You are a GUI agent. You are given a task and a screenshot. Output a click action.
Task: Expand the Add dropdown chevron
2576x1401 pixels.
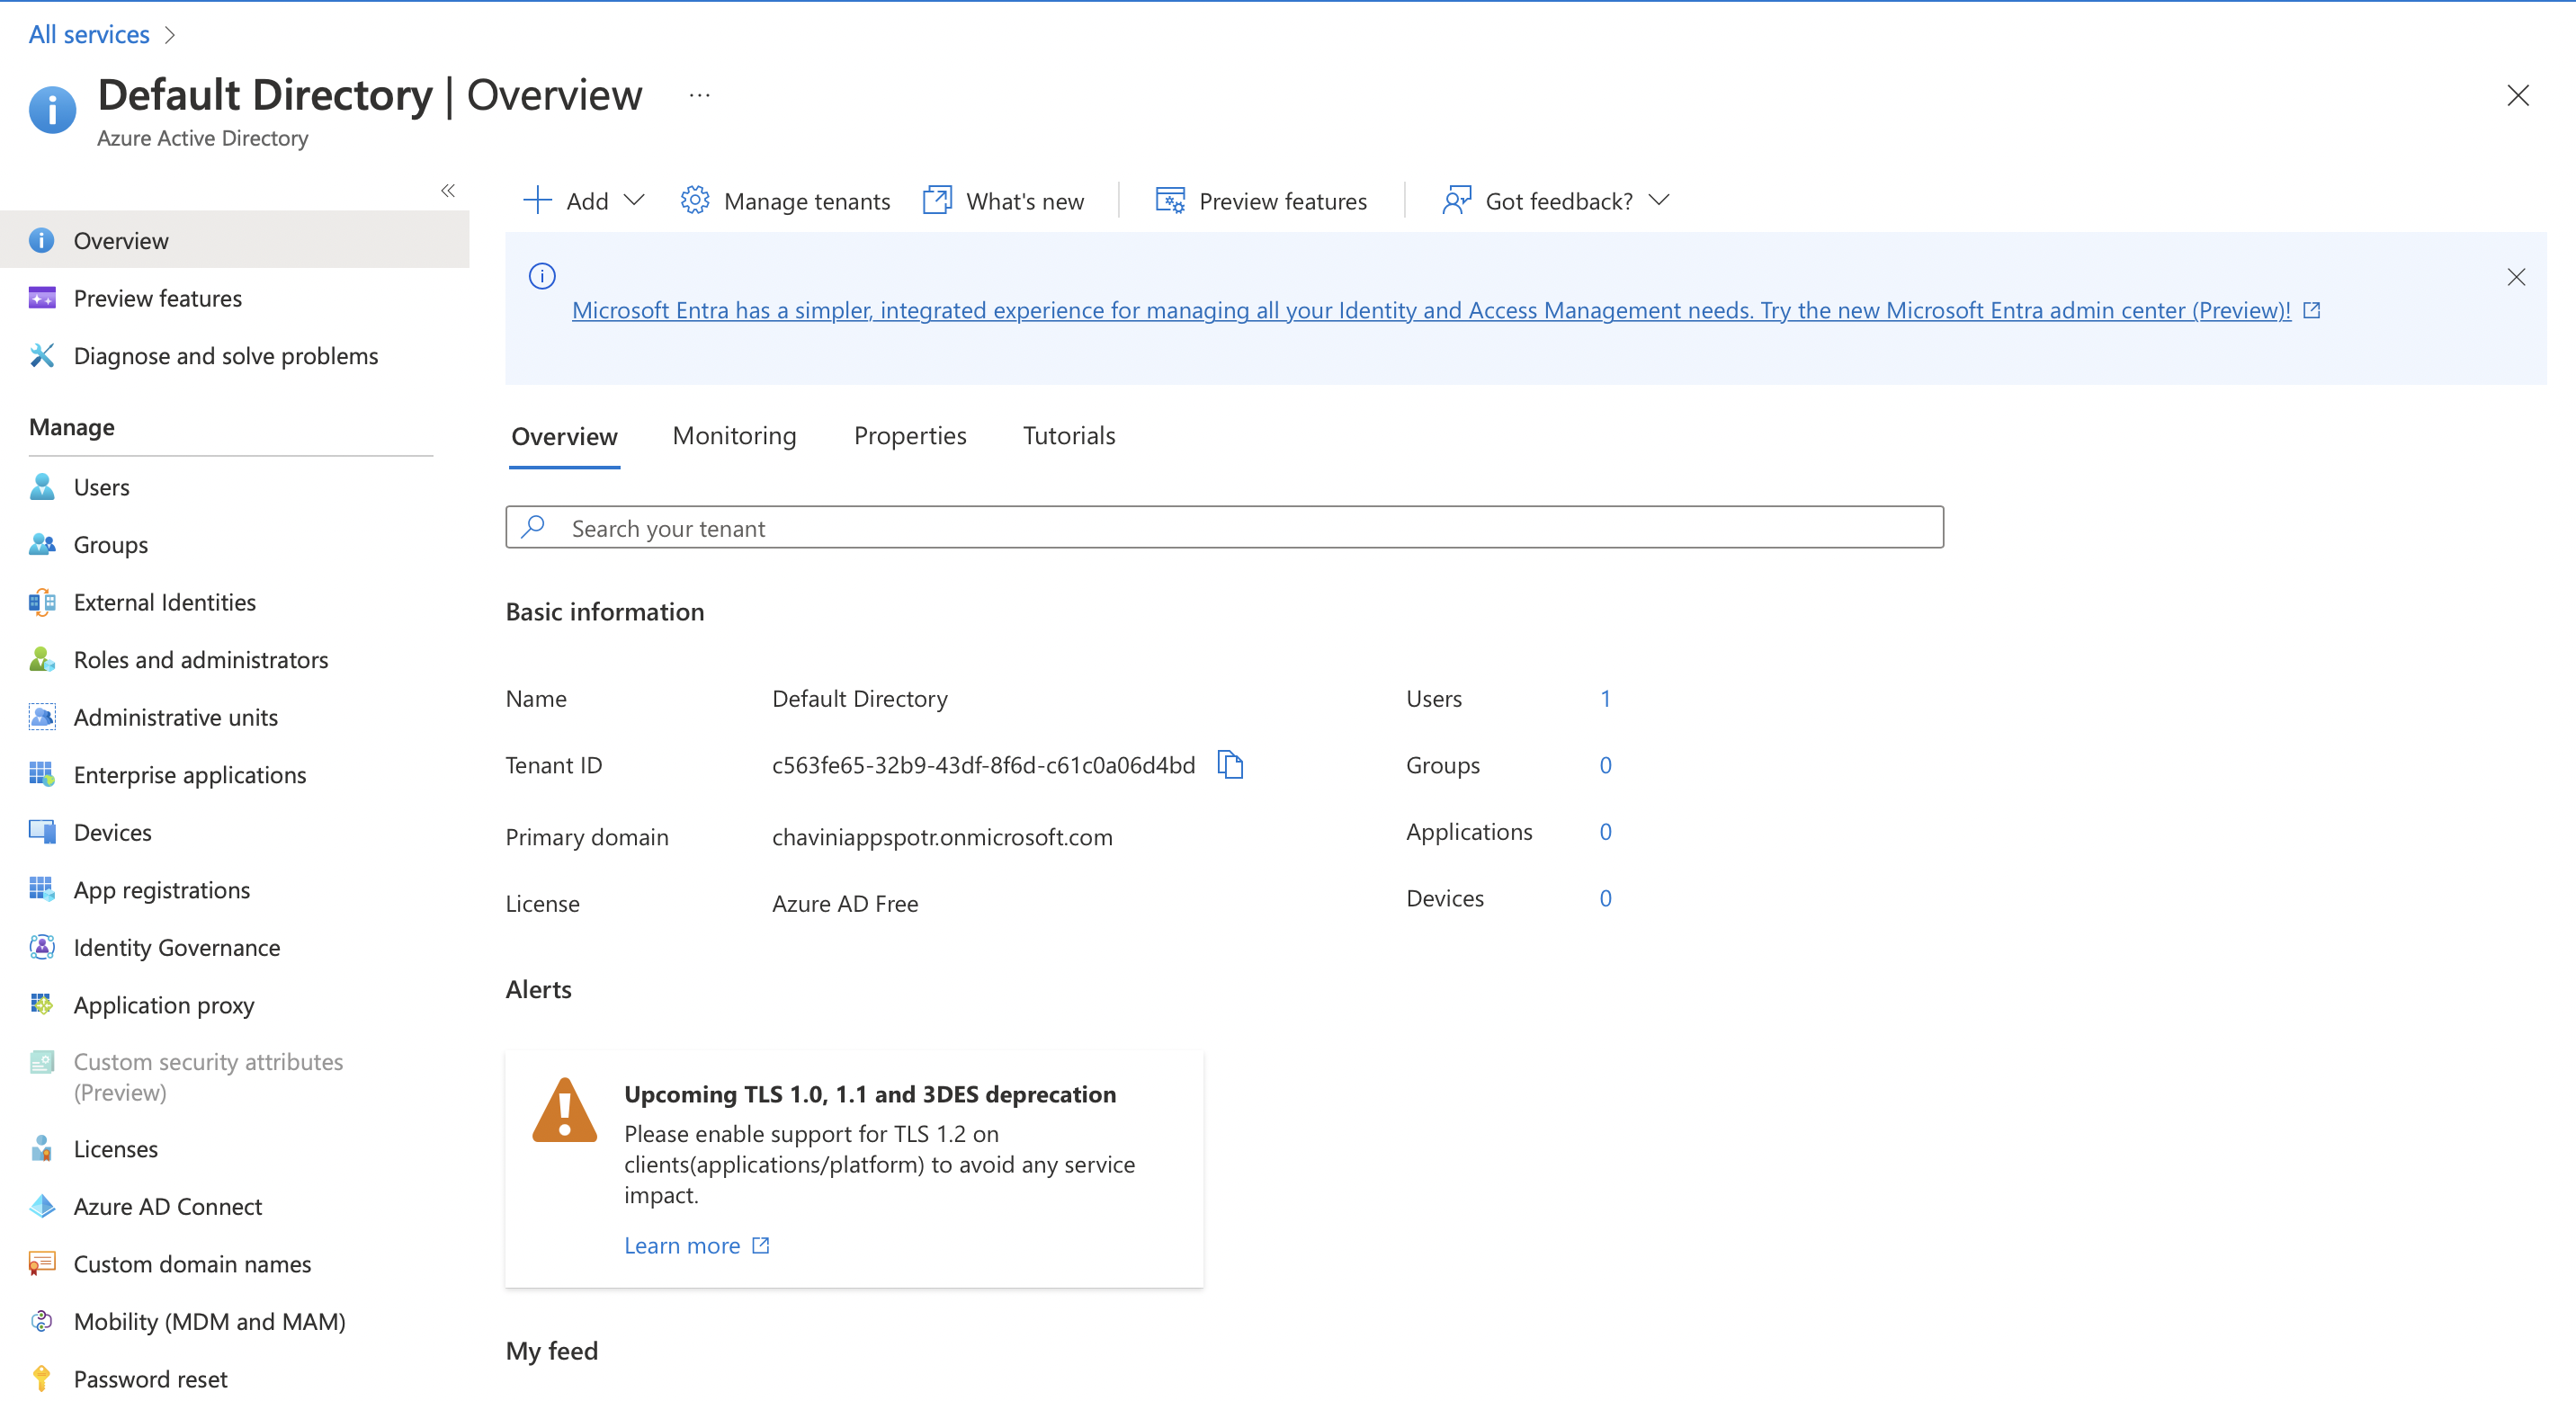(x=634, y=201)
